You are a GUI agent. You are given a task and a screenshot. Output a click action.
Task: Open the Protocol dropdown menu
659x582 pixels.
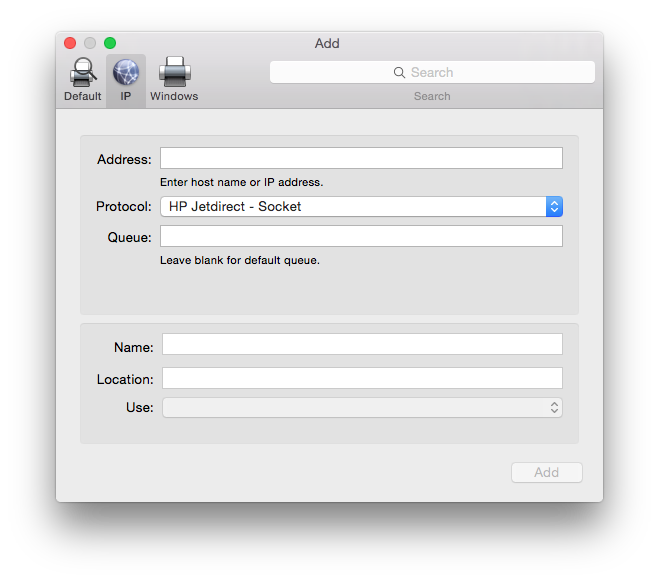pos(361,207)
